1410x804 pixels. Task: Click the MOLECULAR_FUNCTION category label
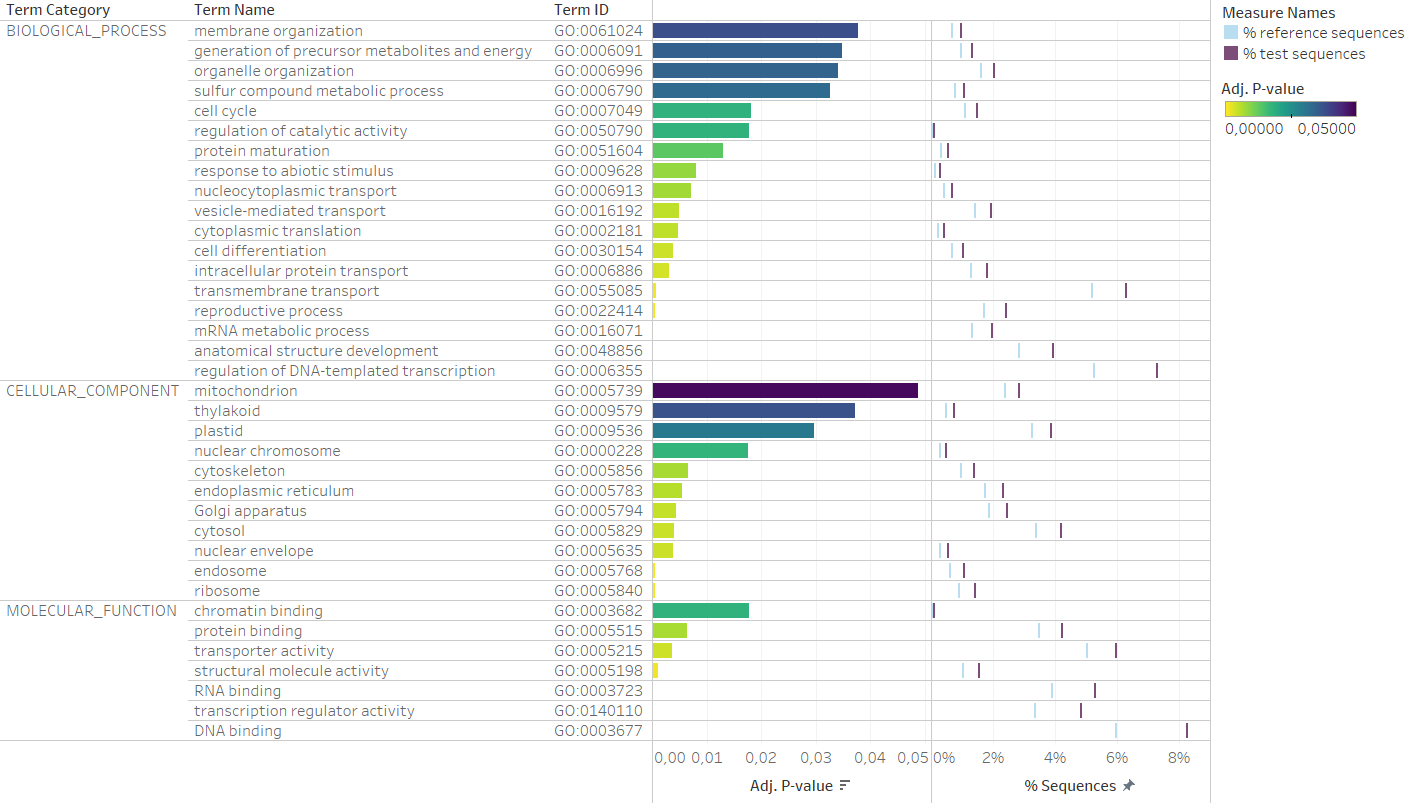click(91, 611)
